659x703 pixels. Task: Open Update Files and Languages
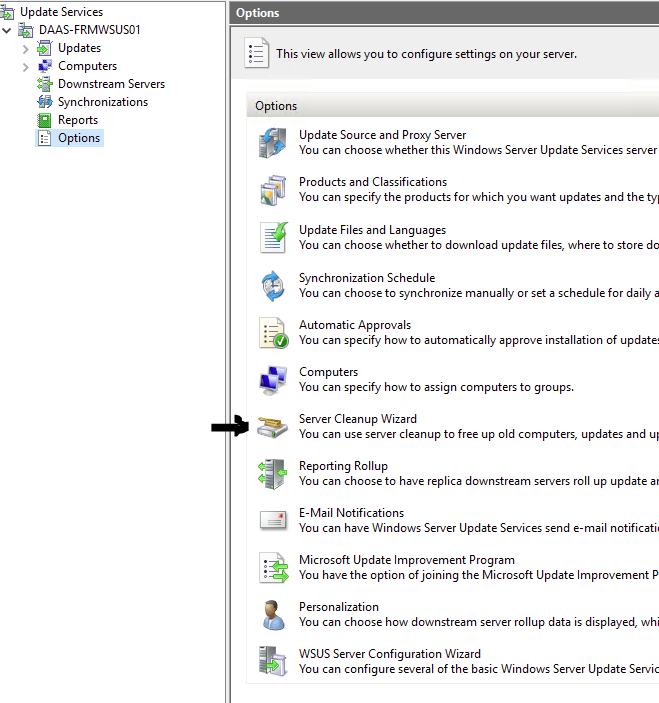(x=373, y=230)
